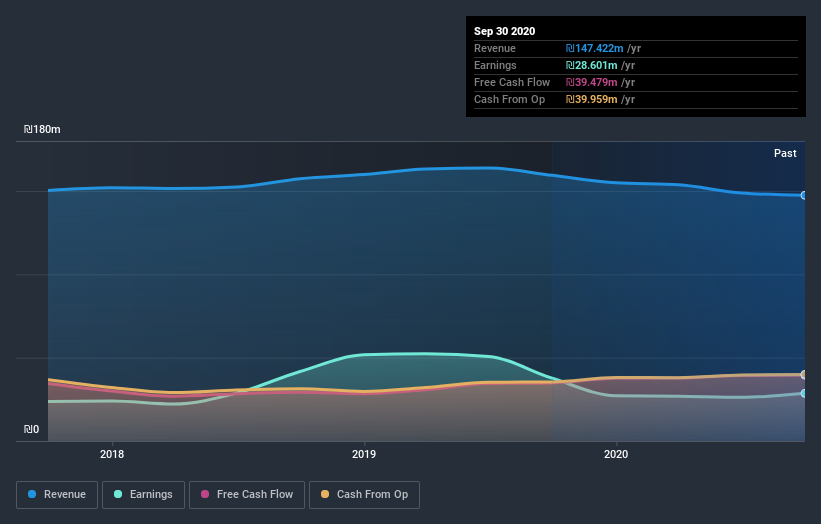Click the ₪147.422m revenue value
821x524 pixels.
click(x=594, y=48)
